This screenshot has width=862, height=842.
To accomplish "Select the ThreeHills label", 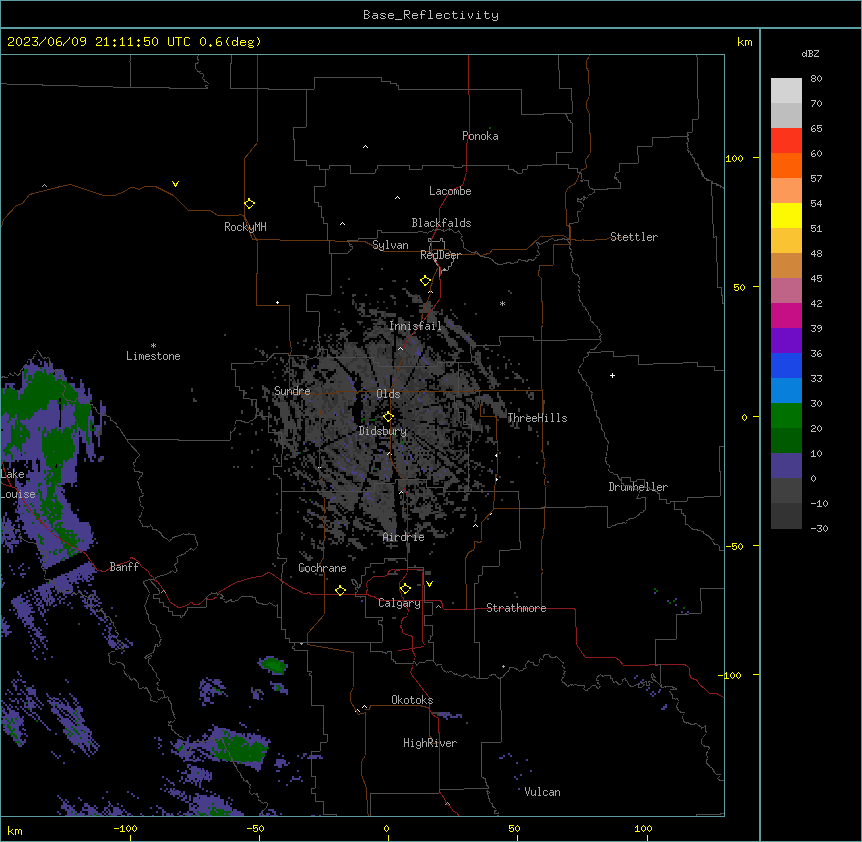I will point(537,418).
